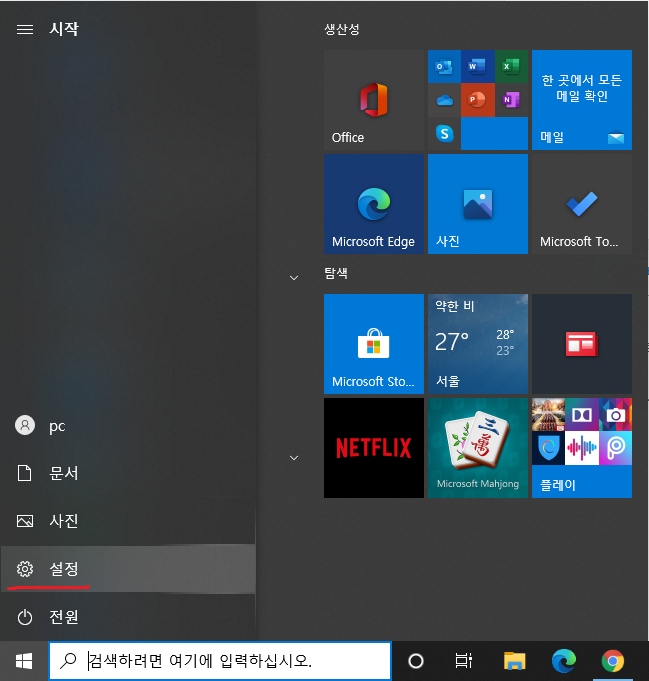Open 문서 (Documents) from Start sidebar
Viewport: 649px width, 681px height.
coord(128,473)
